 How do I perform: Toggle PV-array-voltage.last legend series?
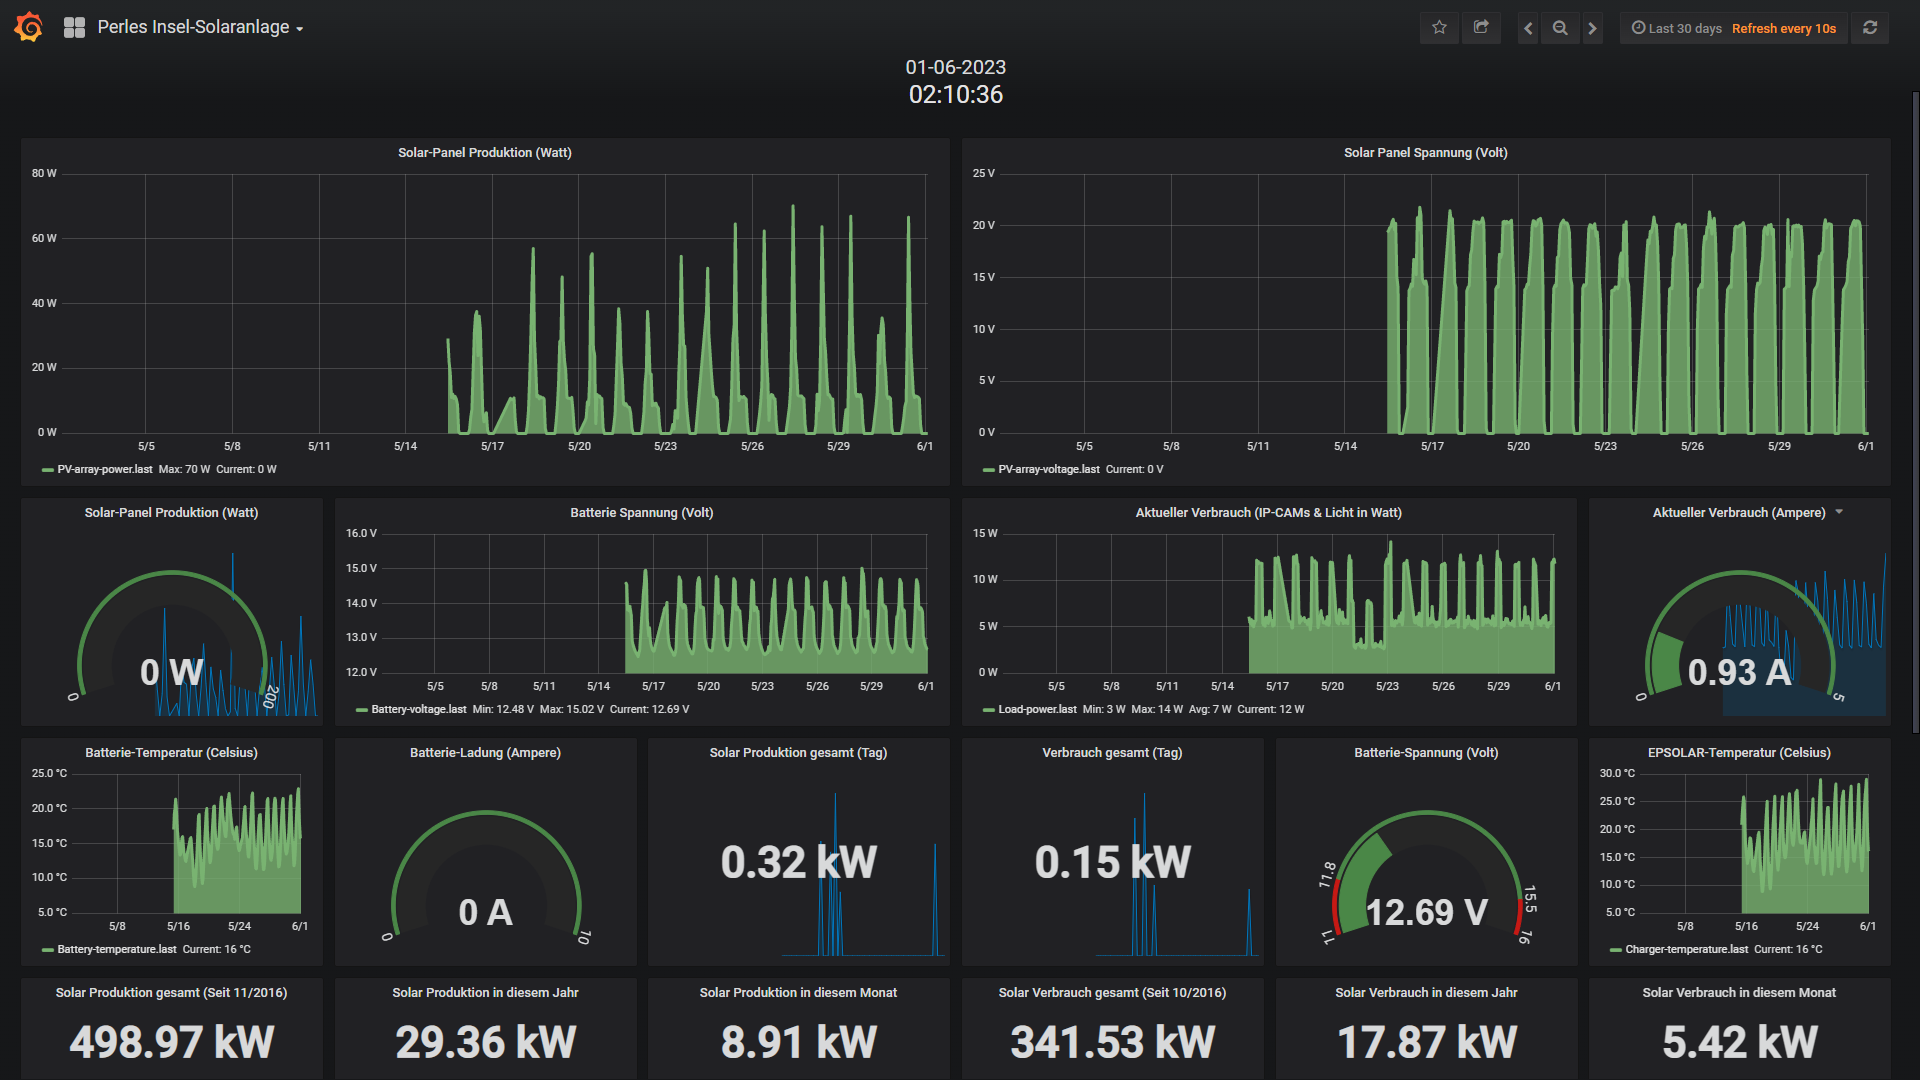1048,469
